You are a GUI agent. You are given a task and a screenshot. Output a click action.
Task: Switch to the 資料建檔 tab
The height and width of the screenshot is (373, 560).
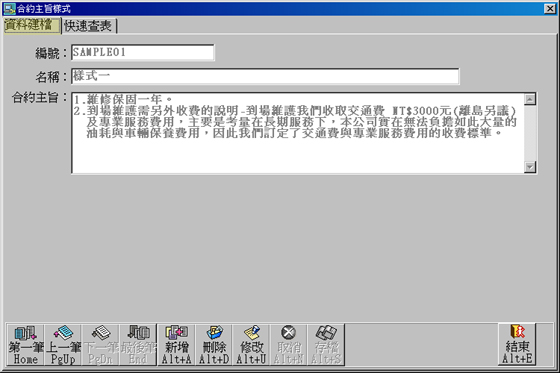pos(31,25)
